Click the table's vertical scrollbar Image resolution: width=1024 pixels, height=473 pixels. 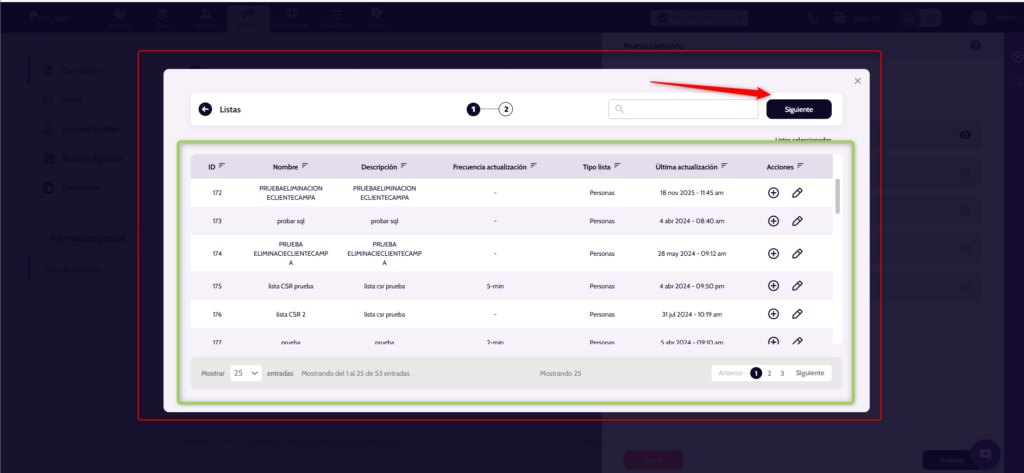(837, 196)
